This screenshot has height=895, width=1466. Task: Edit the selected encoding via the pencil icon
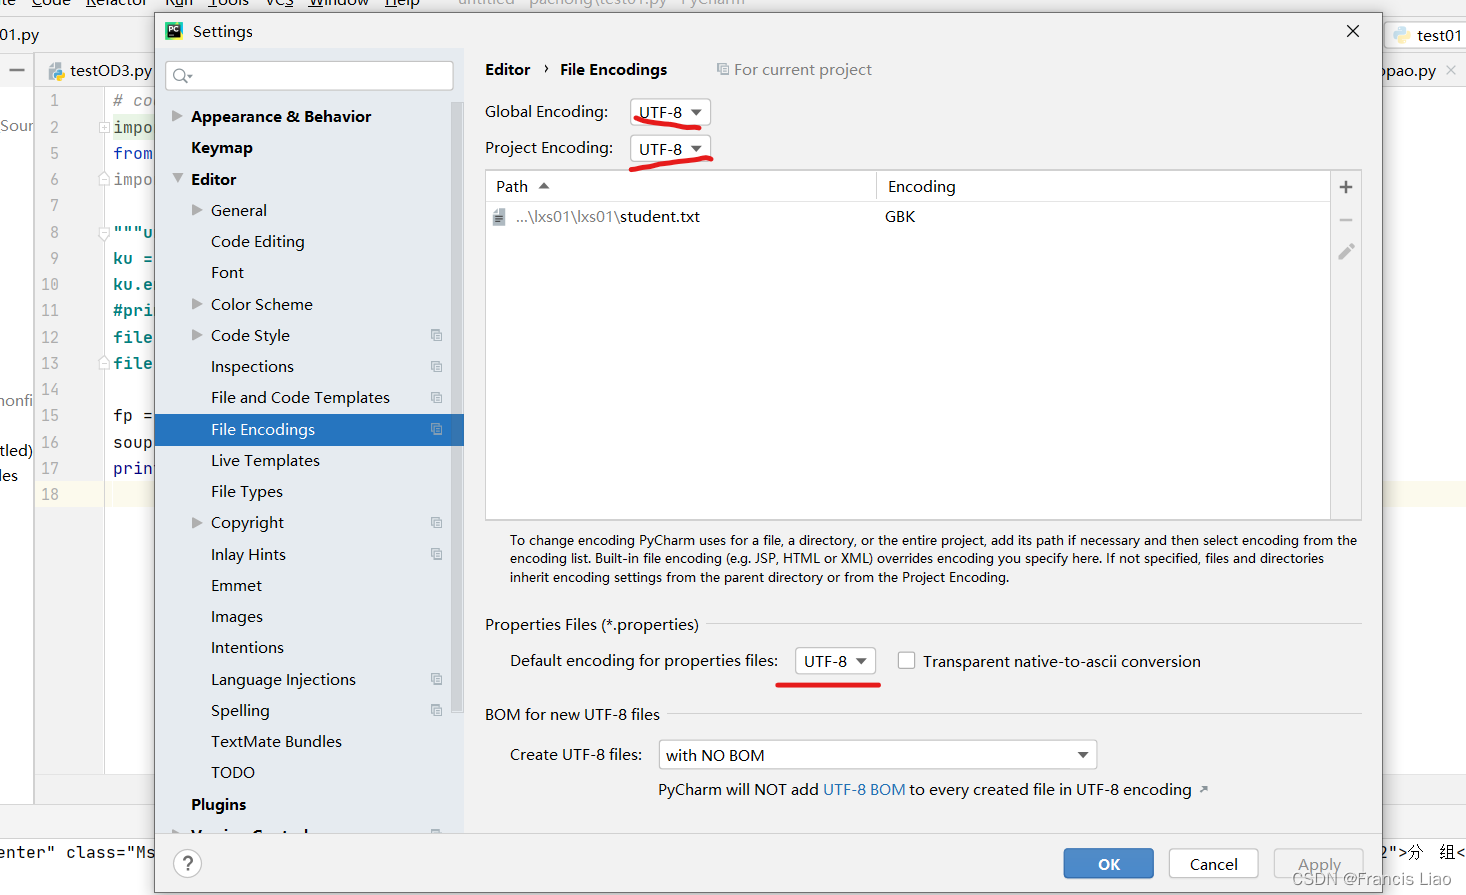click(1346, 252)
